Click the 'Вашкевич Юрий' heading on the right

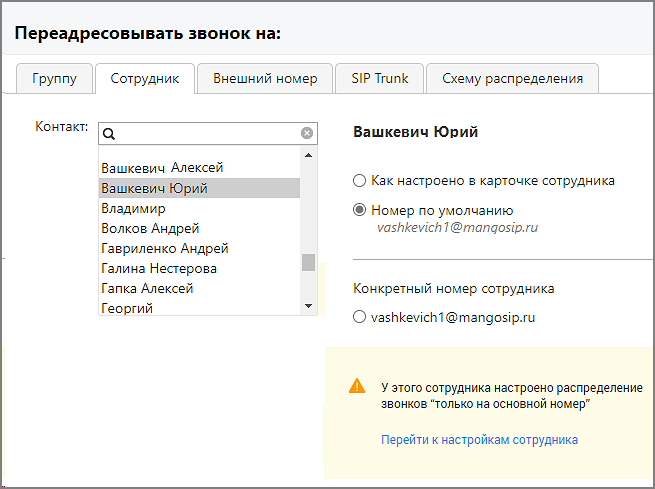416,132
